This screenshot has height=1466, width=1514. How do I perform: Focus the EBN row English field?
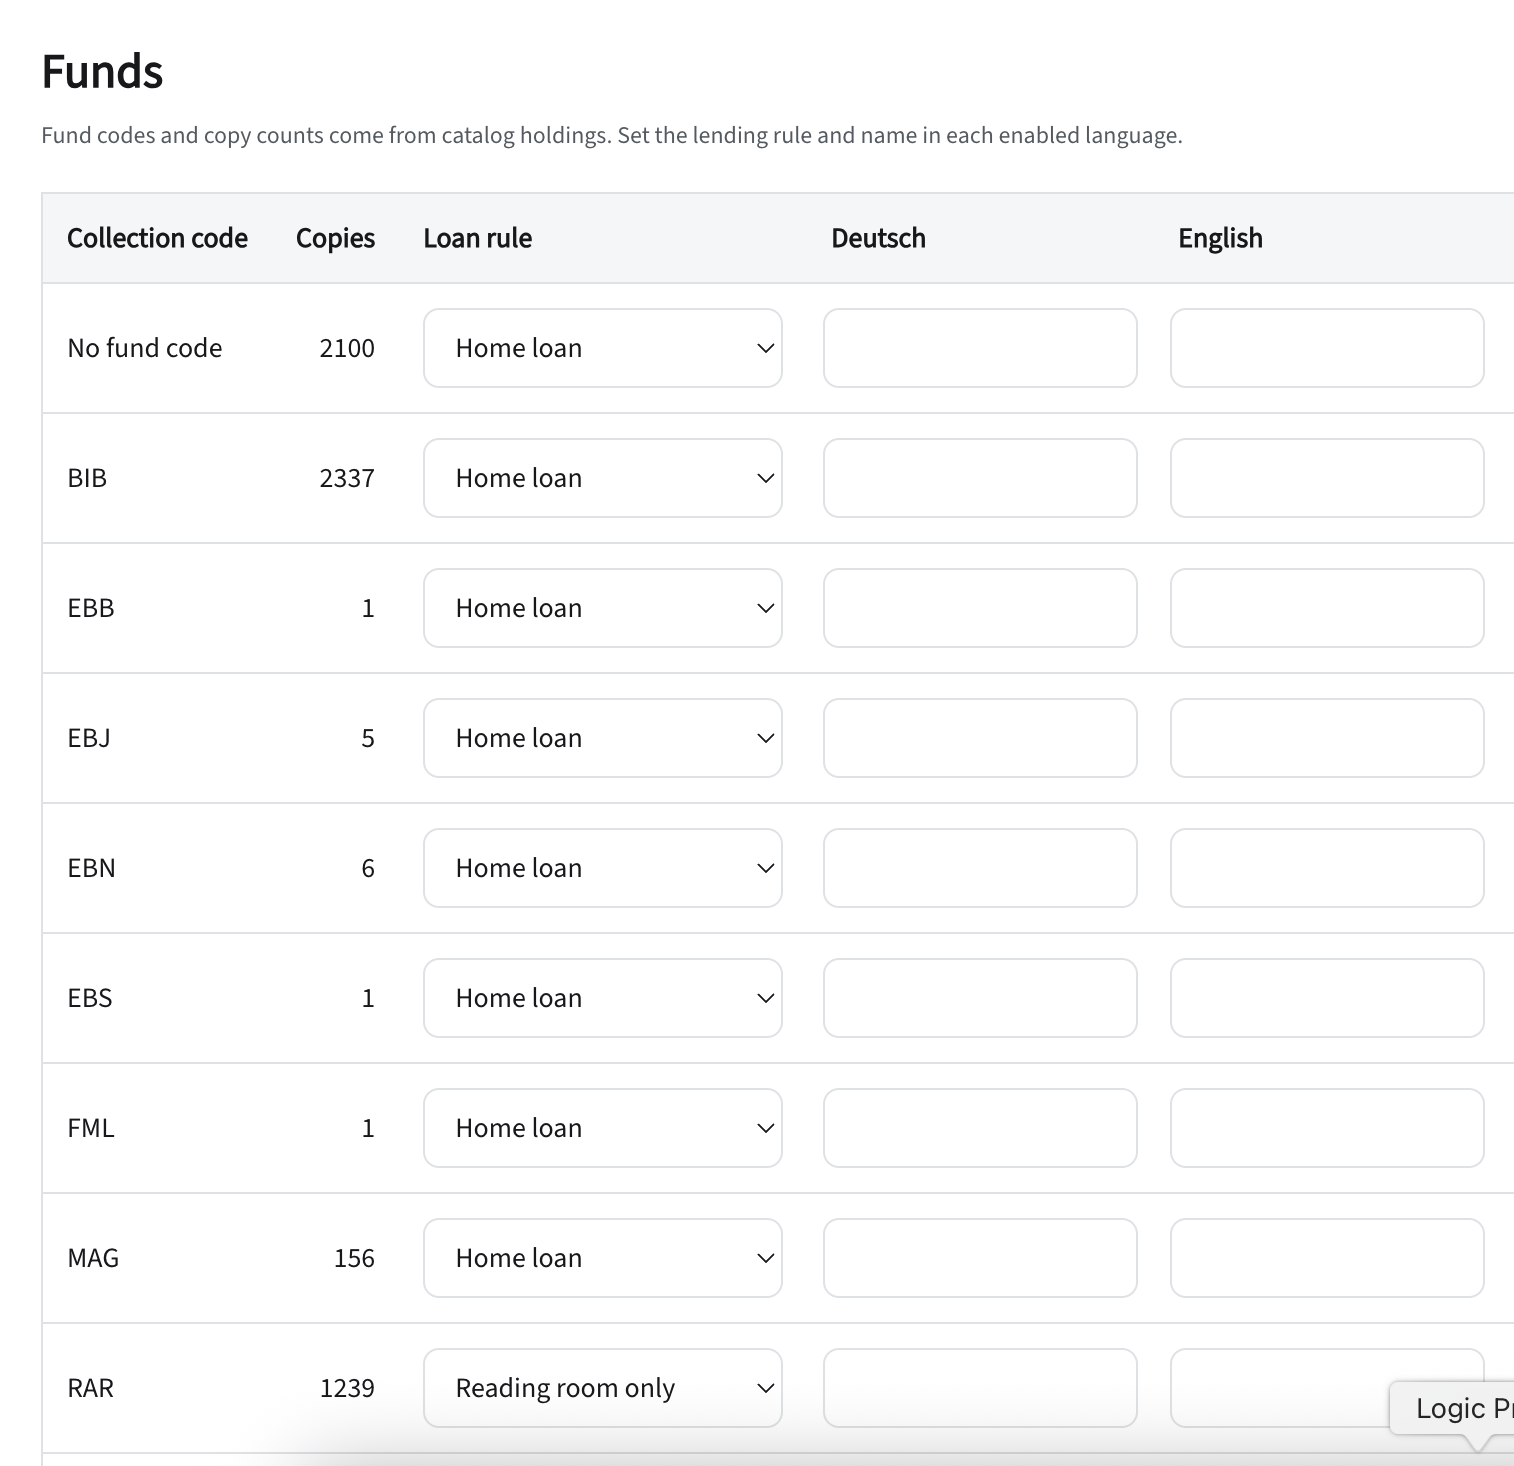tap(1327, 868)
